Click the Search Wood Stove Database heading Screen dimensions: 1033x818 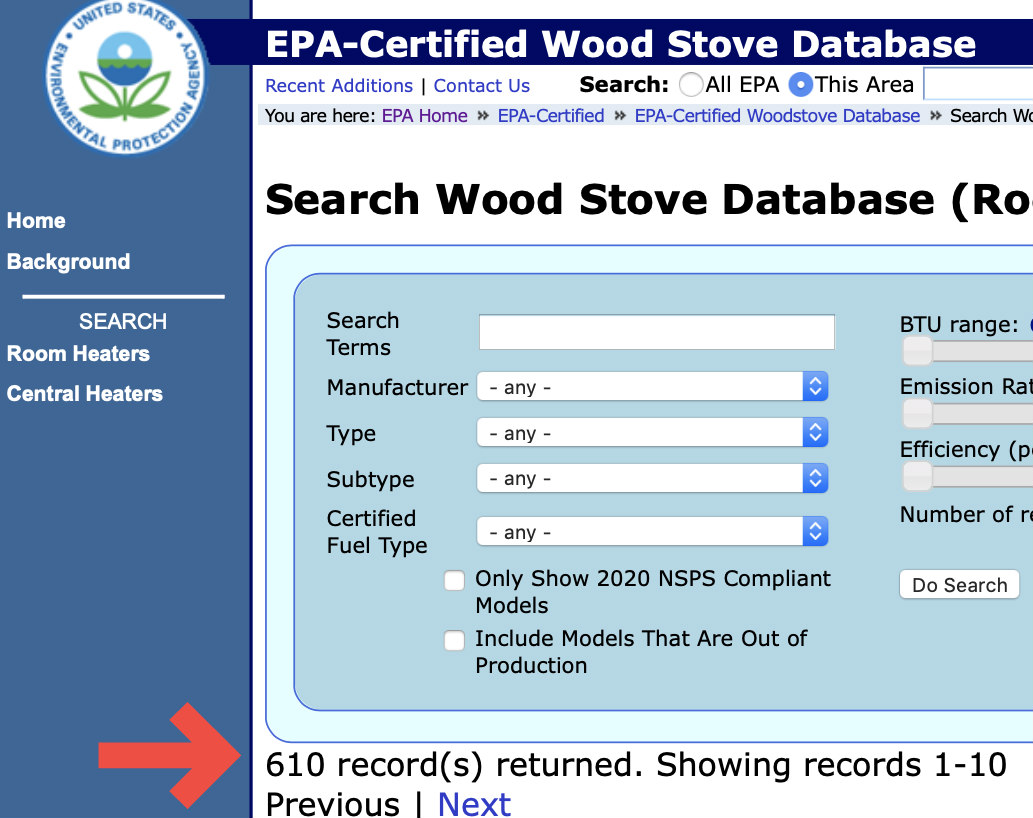(x=649, y=199)
